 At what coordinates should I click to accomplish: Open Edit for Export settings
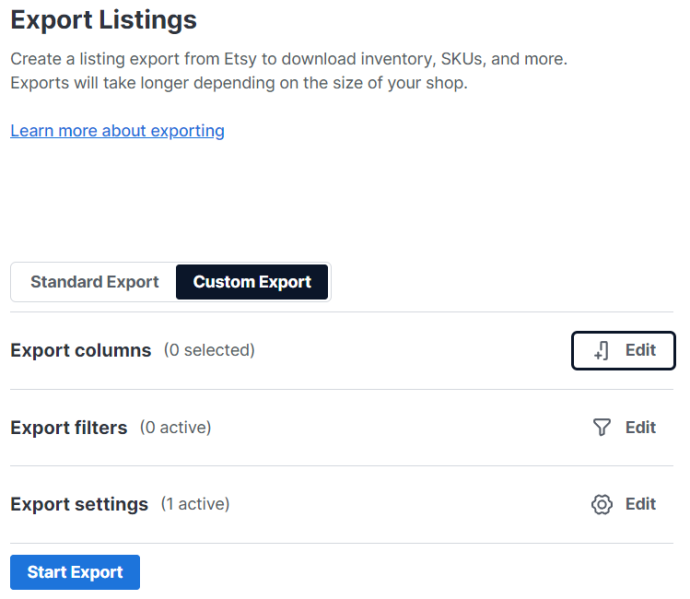point(623,504)
